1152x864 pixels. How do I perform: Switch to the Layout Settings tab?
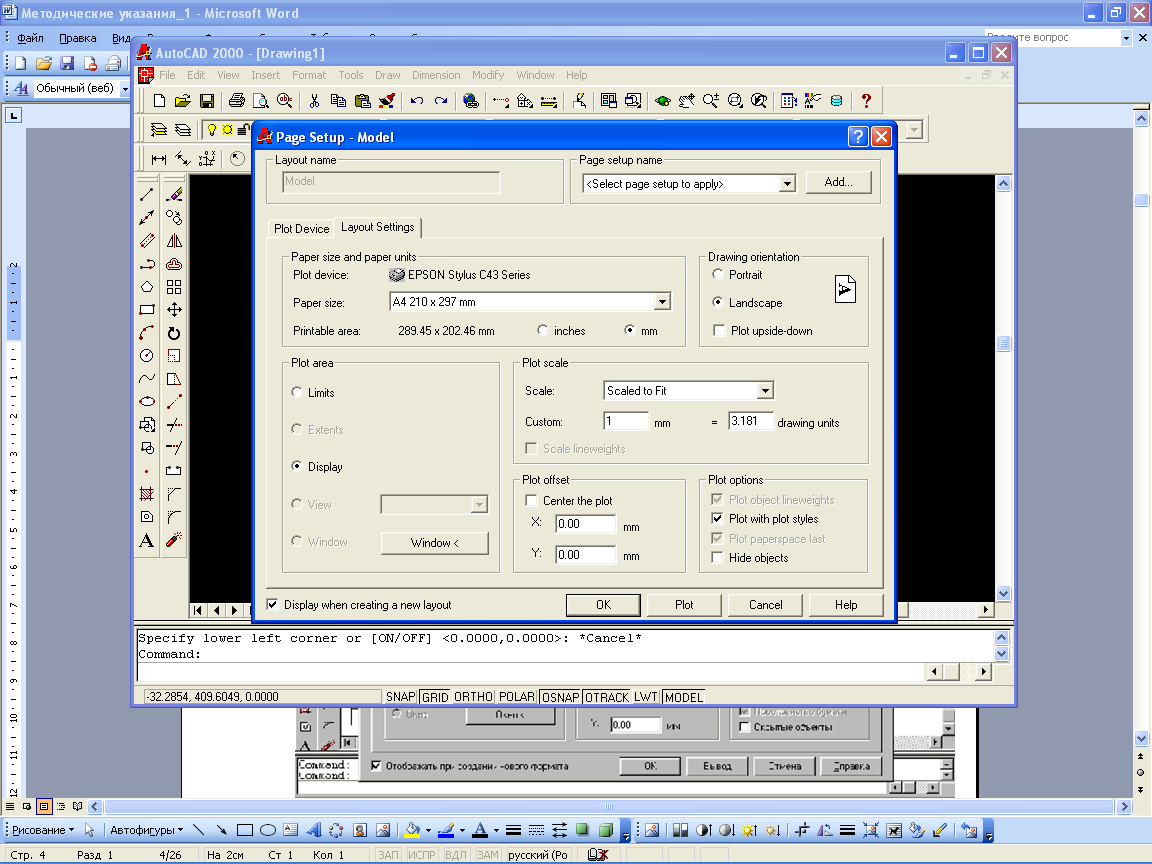tap(378, 227)
